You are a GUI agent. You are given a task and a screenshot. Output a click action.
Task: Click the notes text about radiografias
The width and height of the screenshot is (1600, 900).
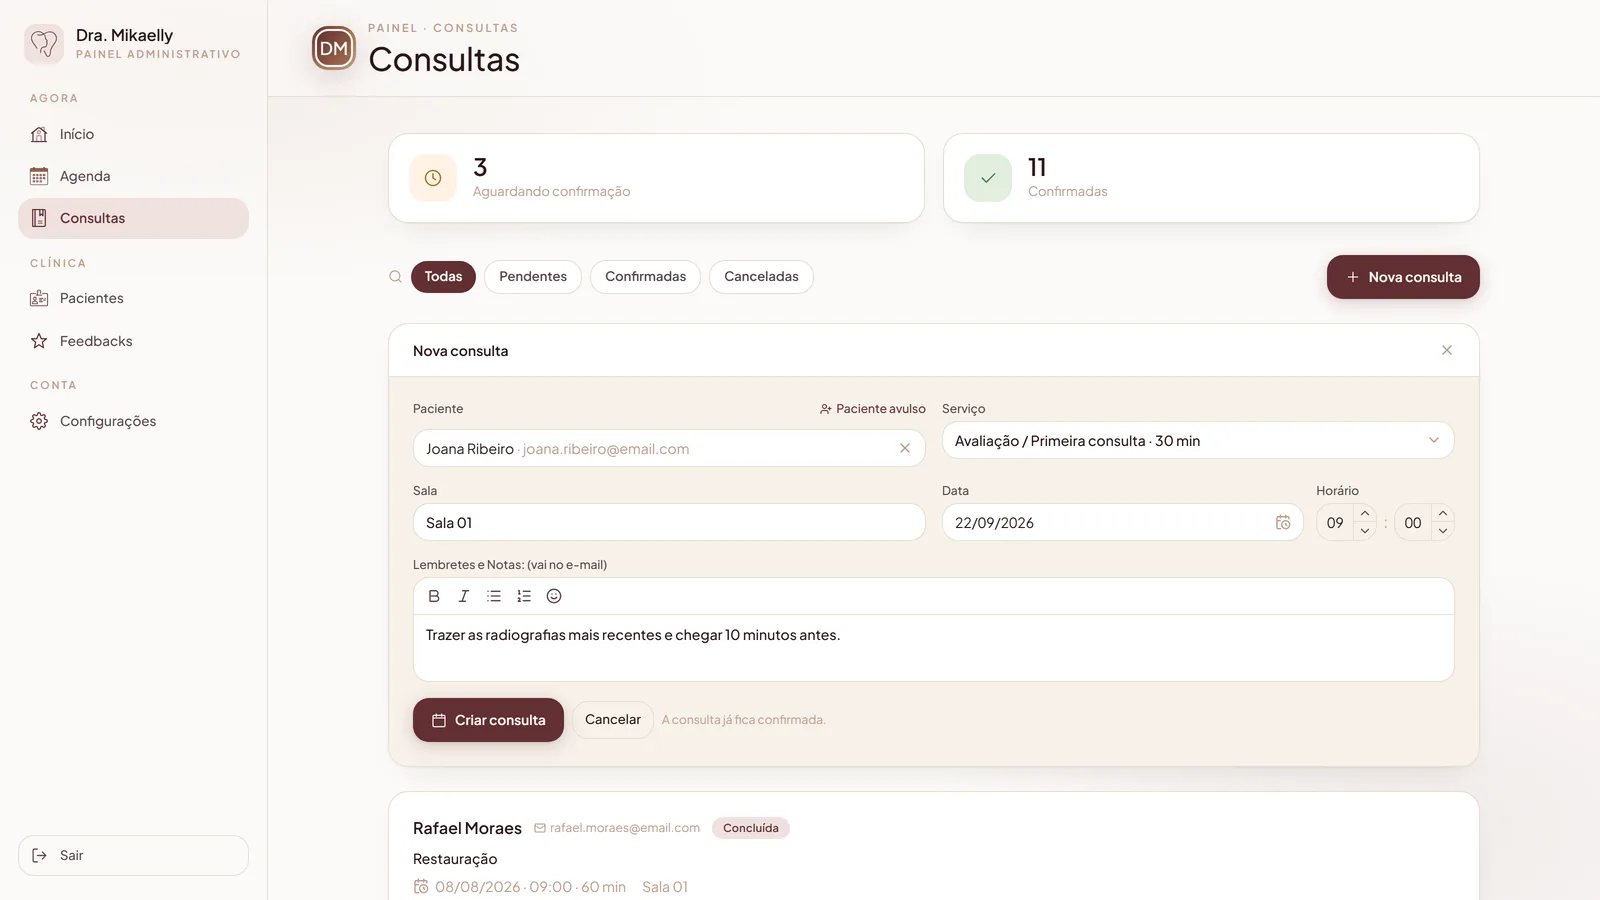pyautogui.click(x=633, y=635)
